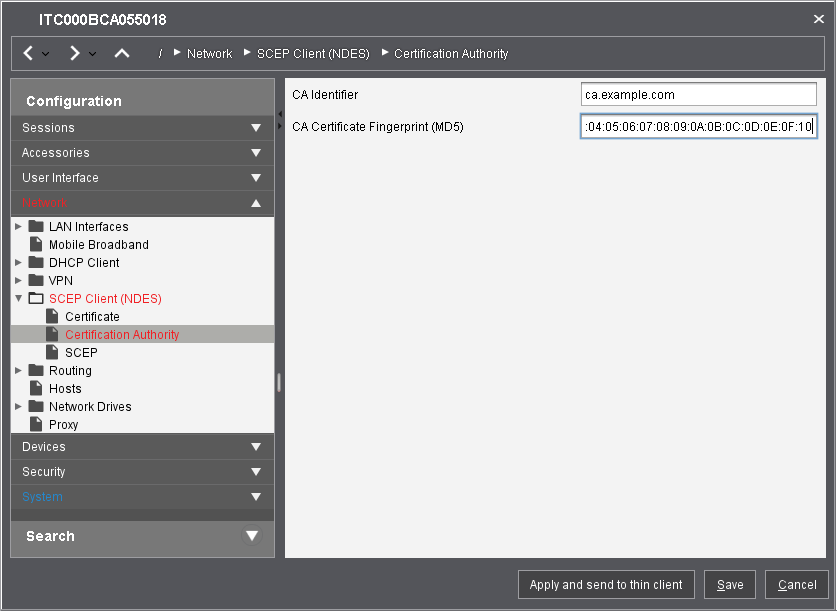Click the LAN Interfaces folder icon

pyautogui.click(x=36, y=227)
